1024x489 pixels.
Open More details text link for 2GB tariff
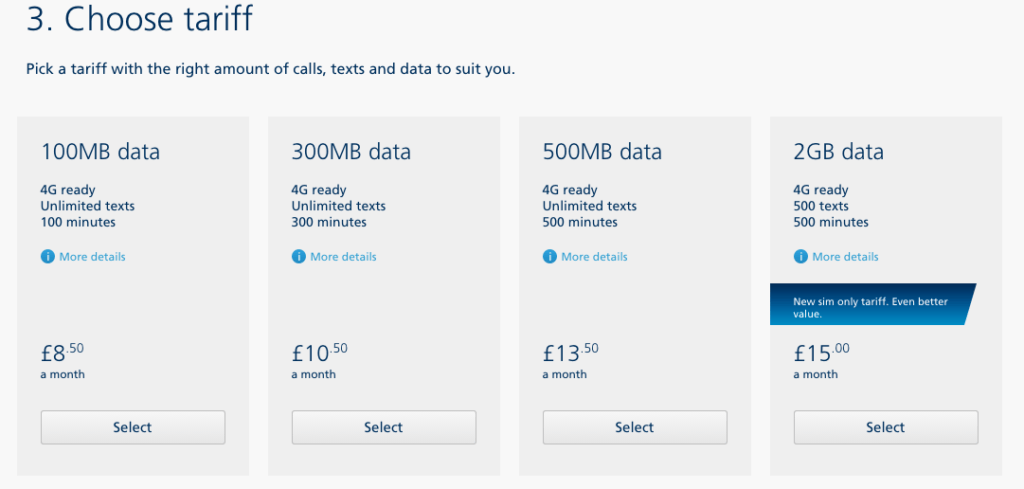pos(845,257)
